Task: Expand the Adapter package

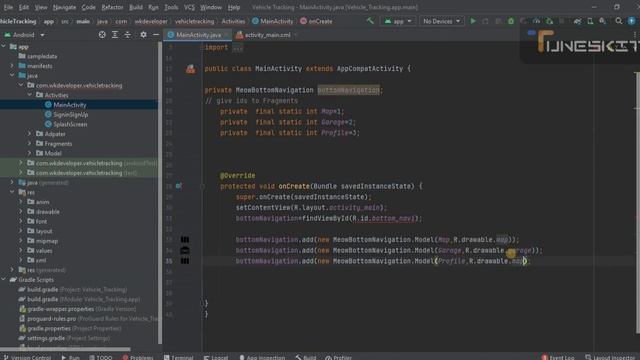Action: (30, 134)
